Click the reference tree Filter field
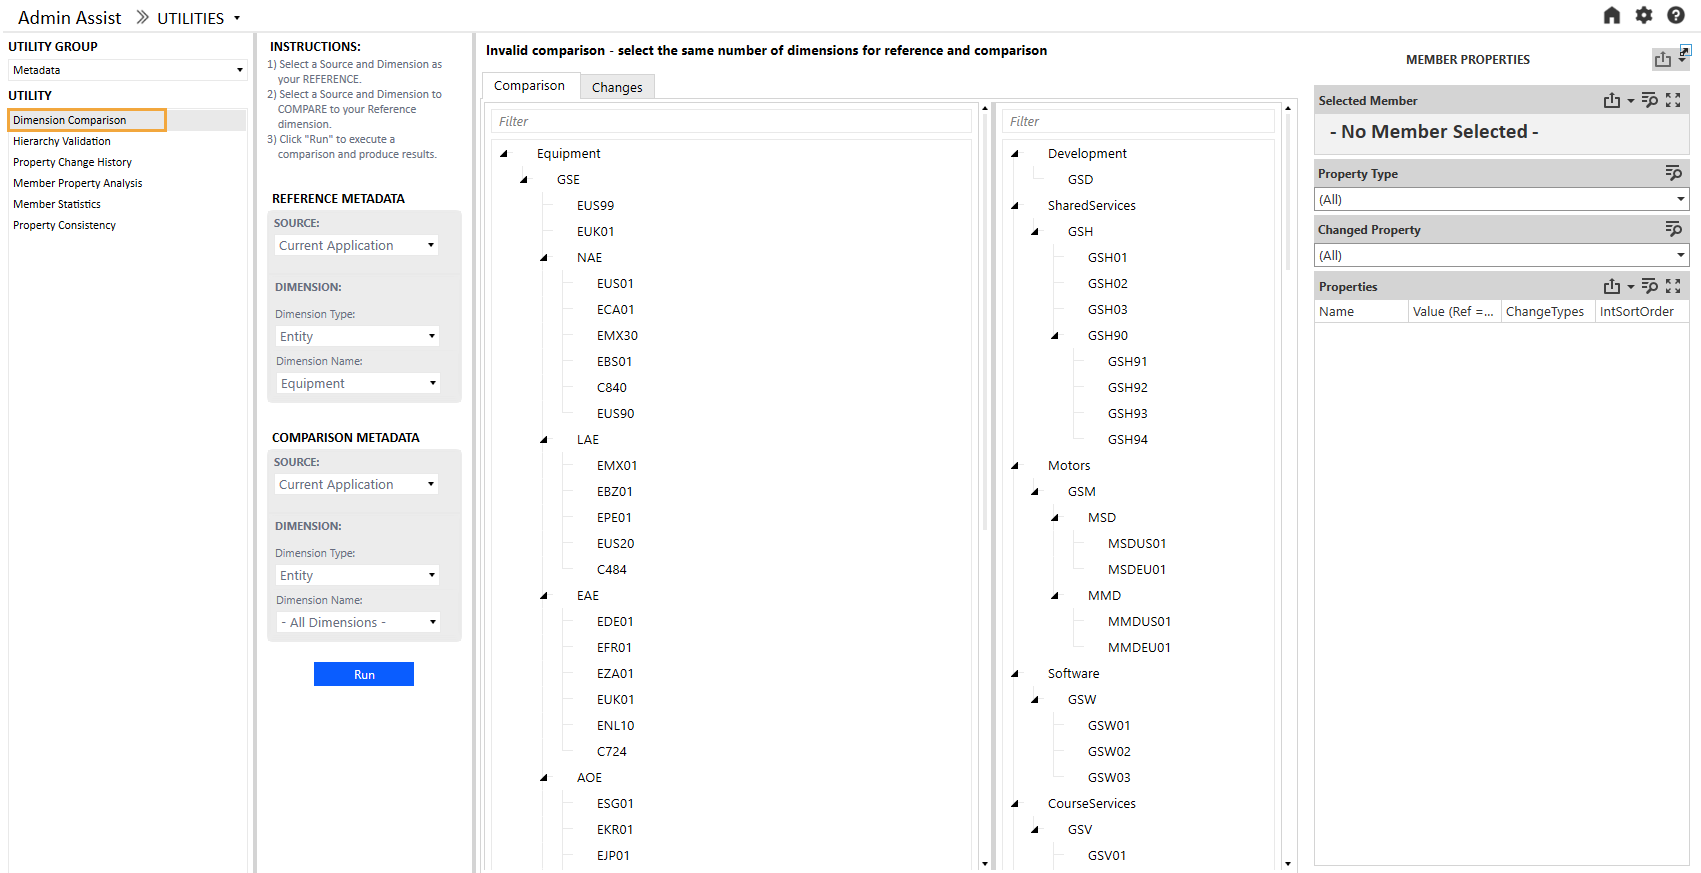The image size is (1701, 873). 730,121
